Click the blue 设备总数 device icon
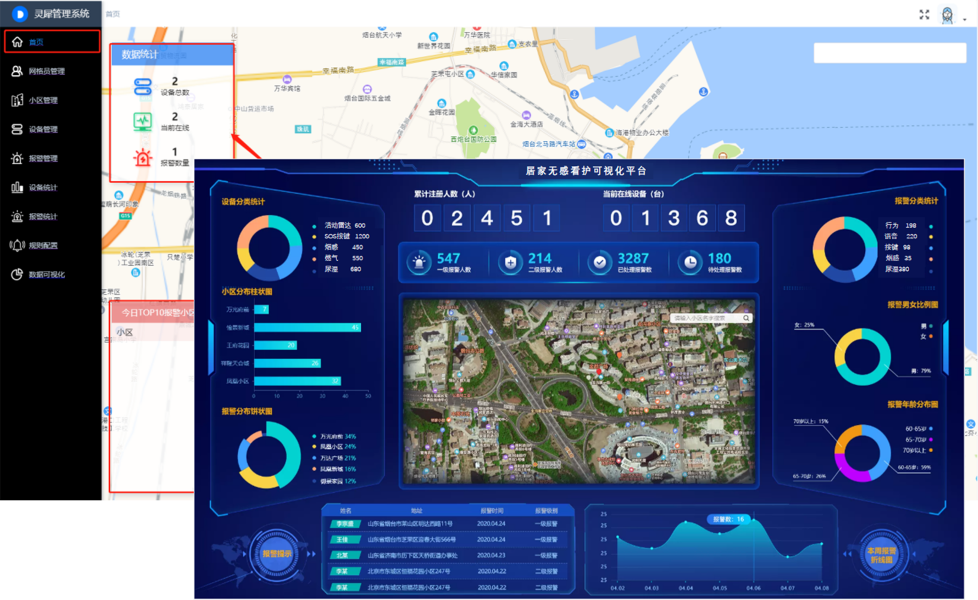The image size is (978, 600). [x=142, y=87]
